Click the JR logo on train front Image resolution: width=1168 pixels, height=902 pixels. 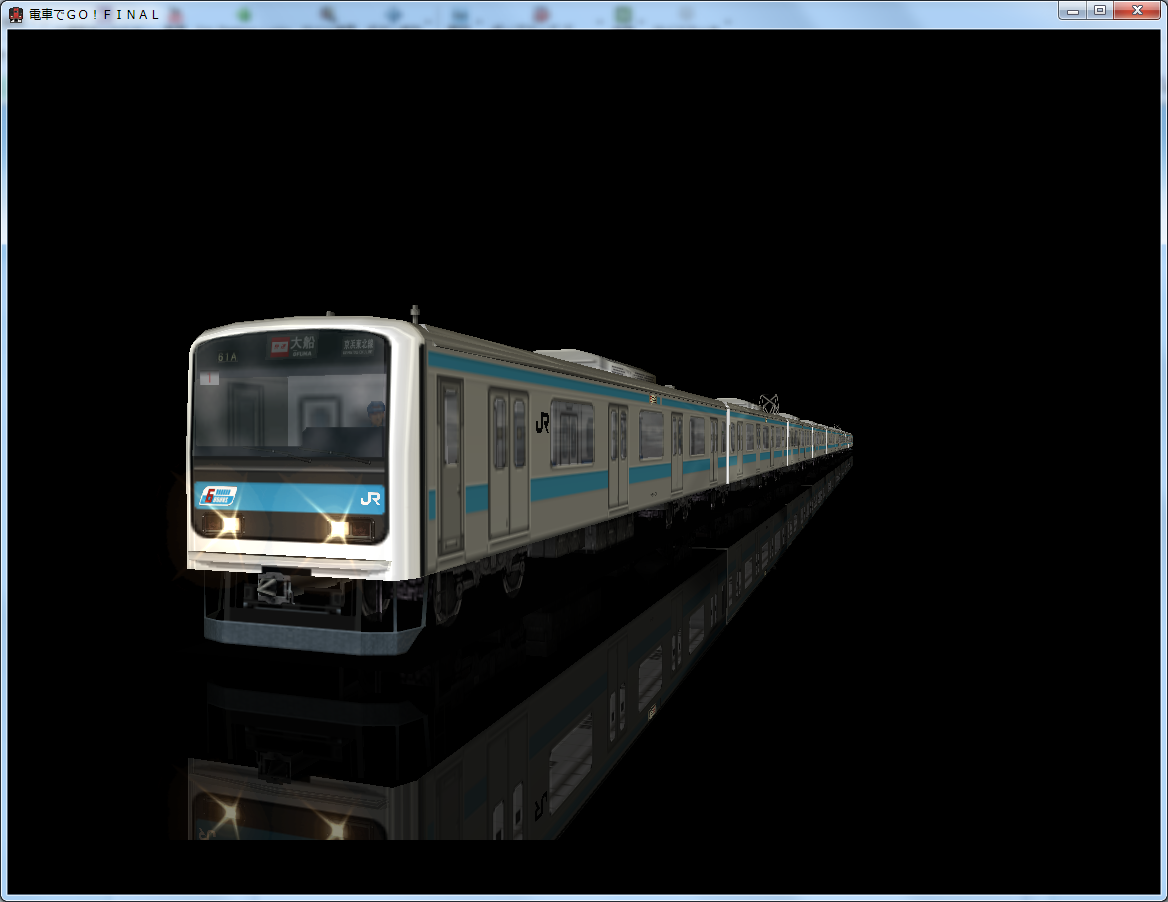pos(369,498)
